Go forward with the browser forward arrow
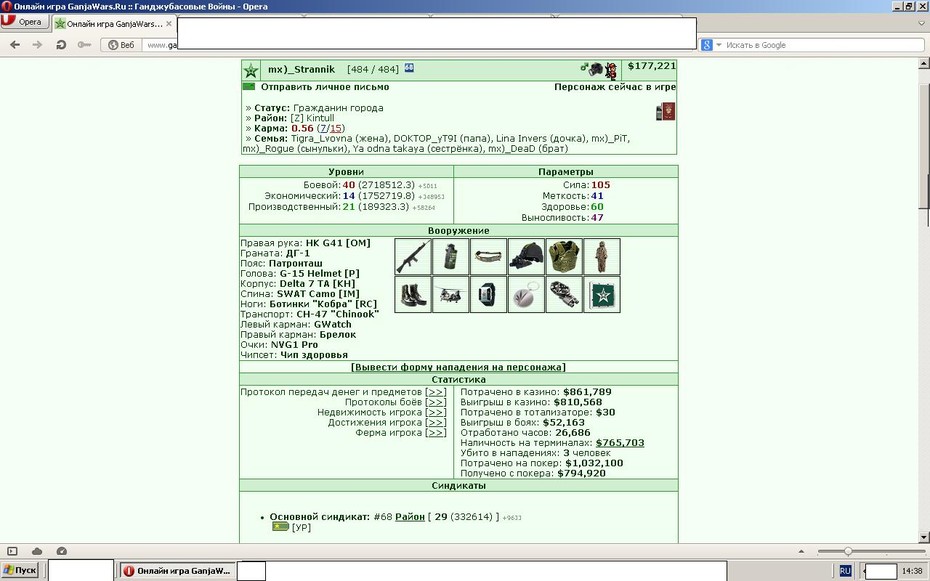 [x=37, y=44]
